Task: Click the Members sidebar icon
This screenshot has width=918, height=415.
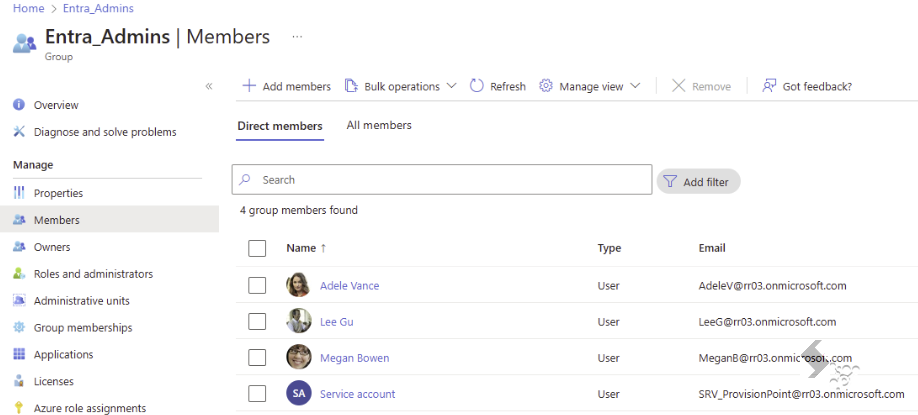Action: coord(19,220)
